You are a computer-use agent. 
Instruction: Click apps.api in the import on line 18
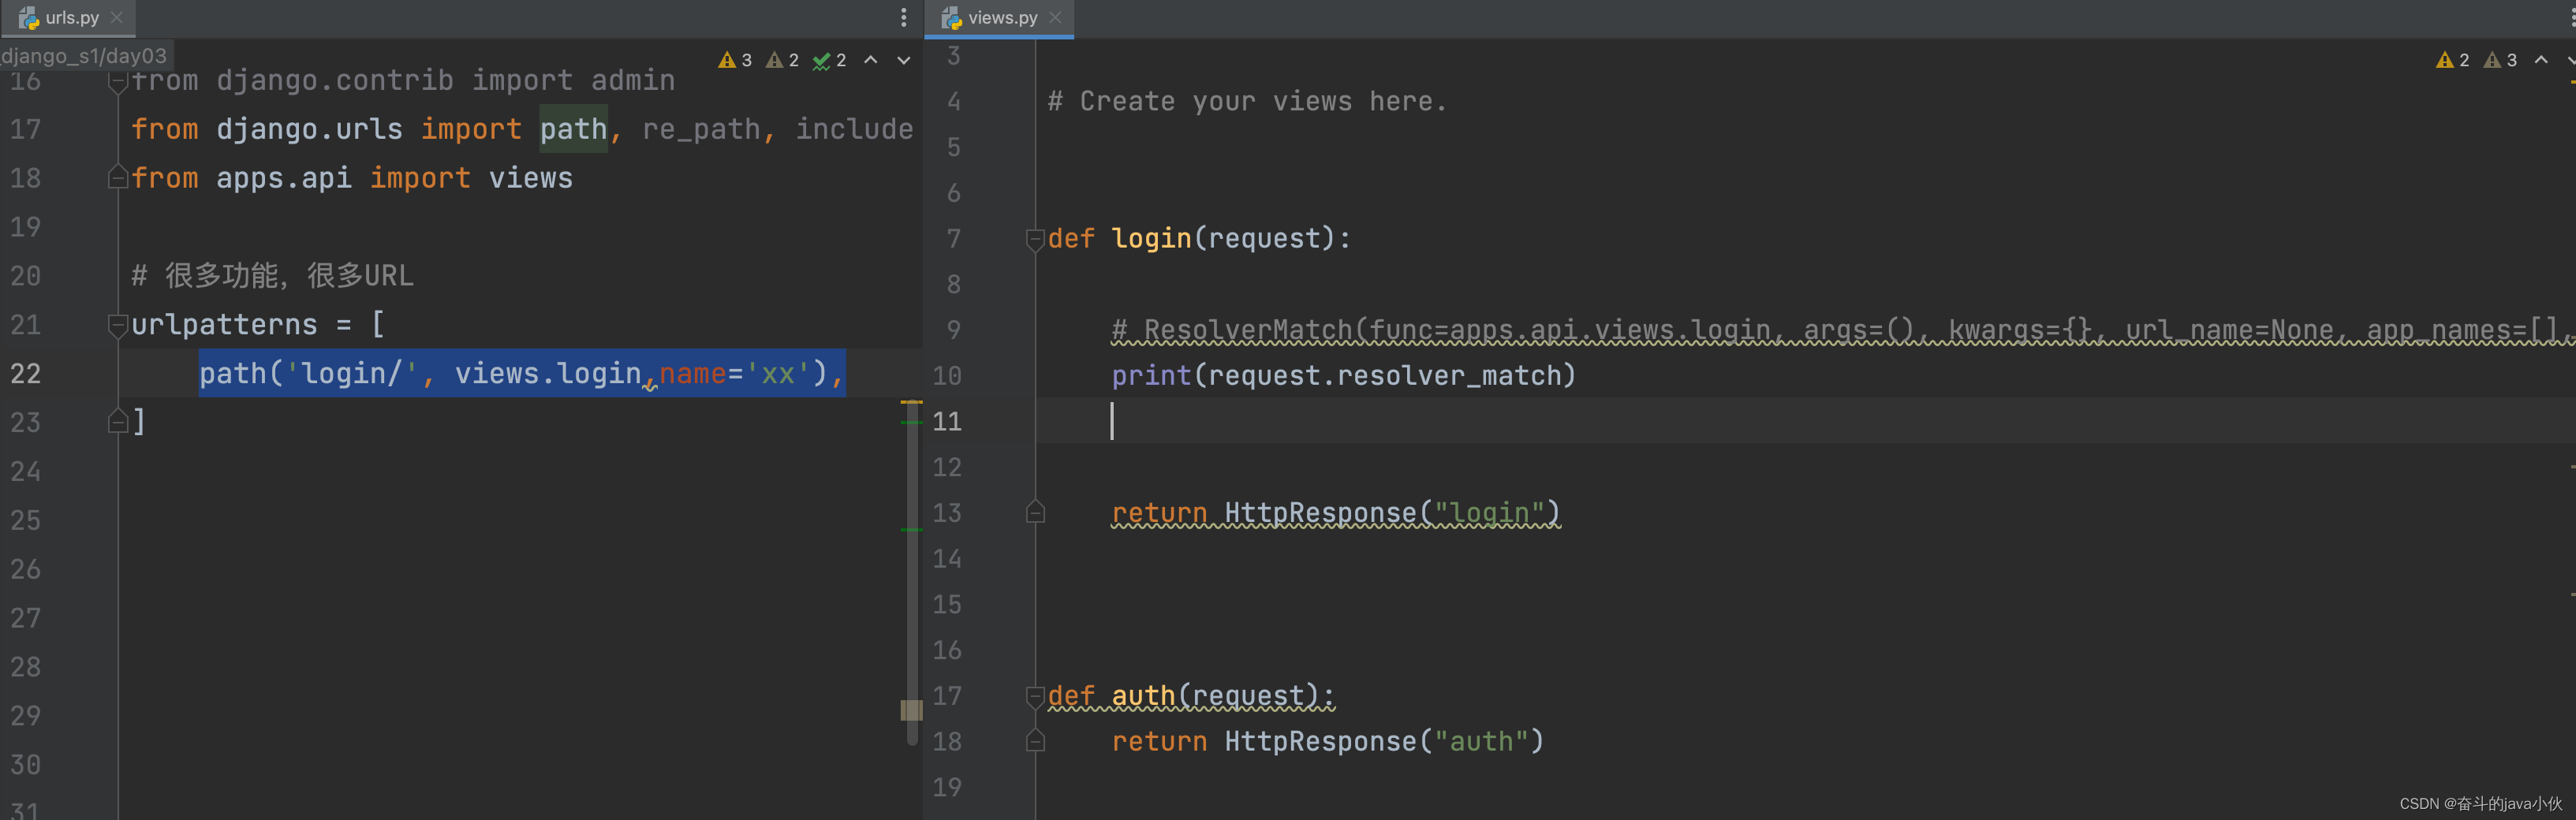coord(283,178)
